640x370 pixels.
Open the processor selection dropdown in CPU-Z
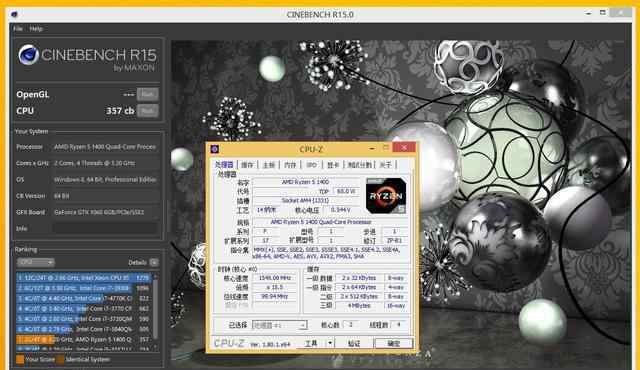pyautogui.click(x=280, y=325)
